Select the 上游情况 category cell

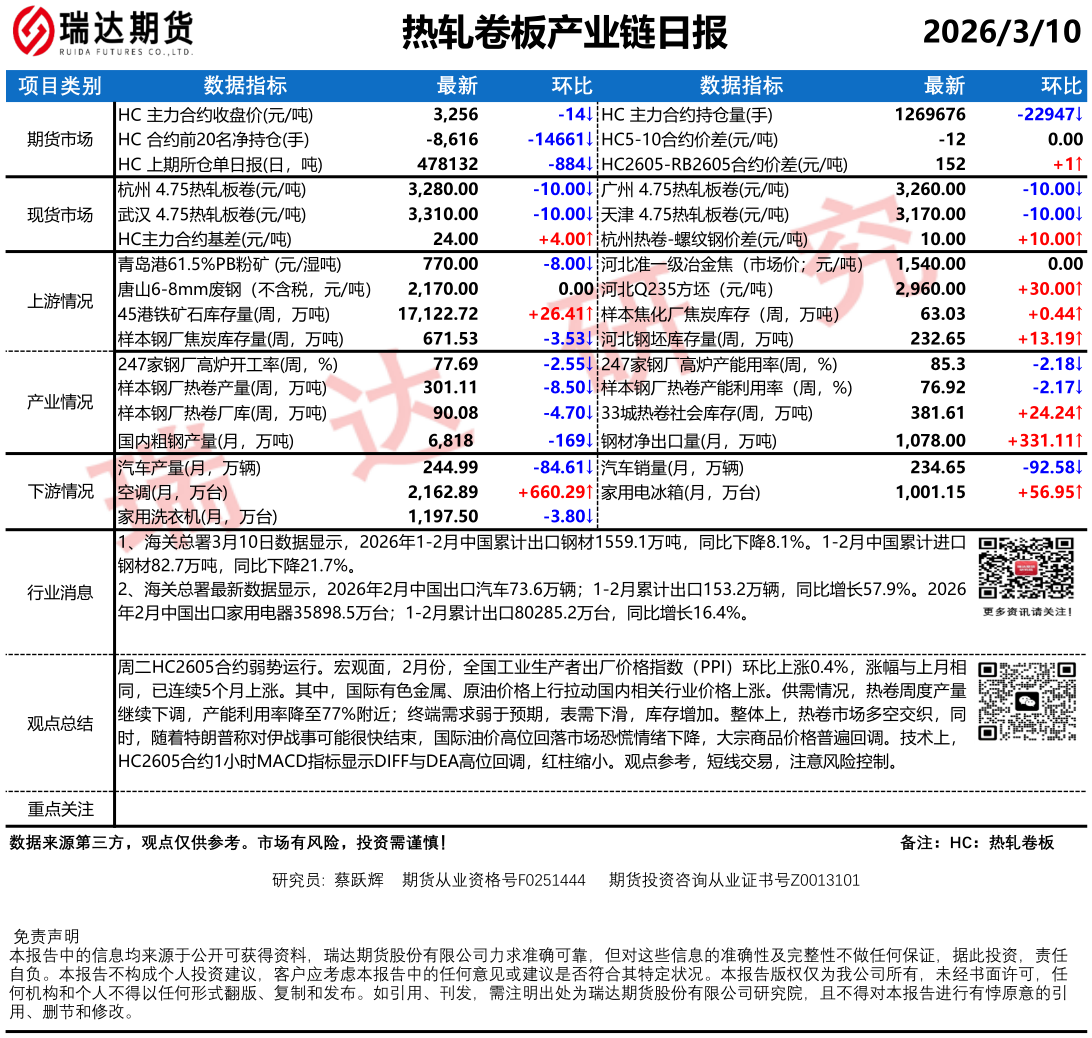pyautogui.click(x=60, y=302)
